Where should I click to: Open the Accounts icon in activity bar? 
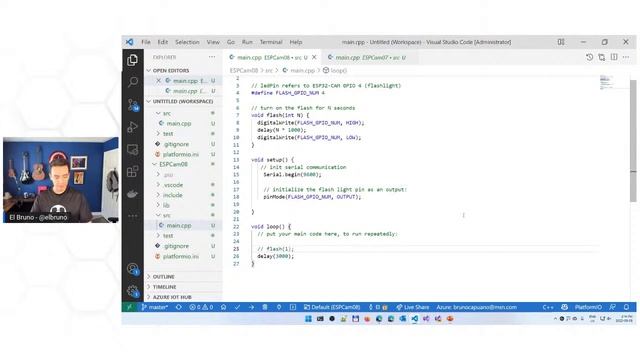pyautogui.click(x=133, y=269)
